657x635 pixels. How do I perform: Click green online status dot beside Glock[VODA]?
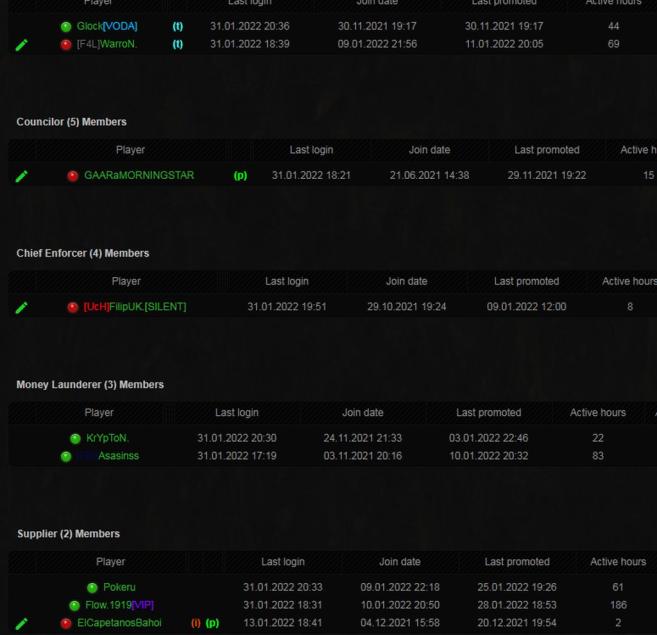[66, 27]
